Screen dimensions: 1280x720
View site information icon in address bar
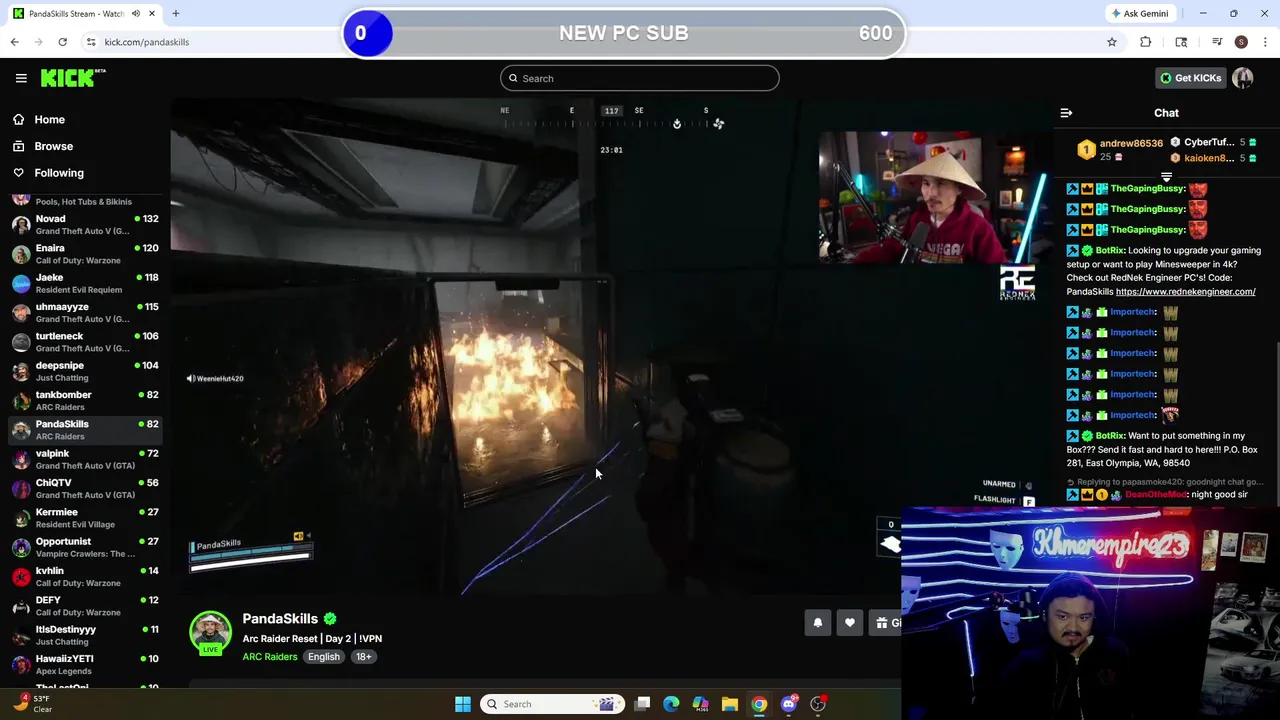click(91, 42)
